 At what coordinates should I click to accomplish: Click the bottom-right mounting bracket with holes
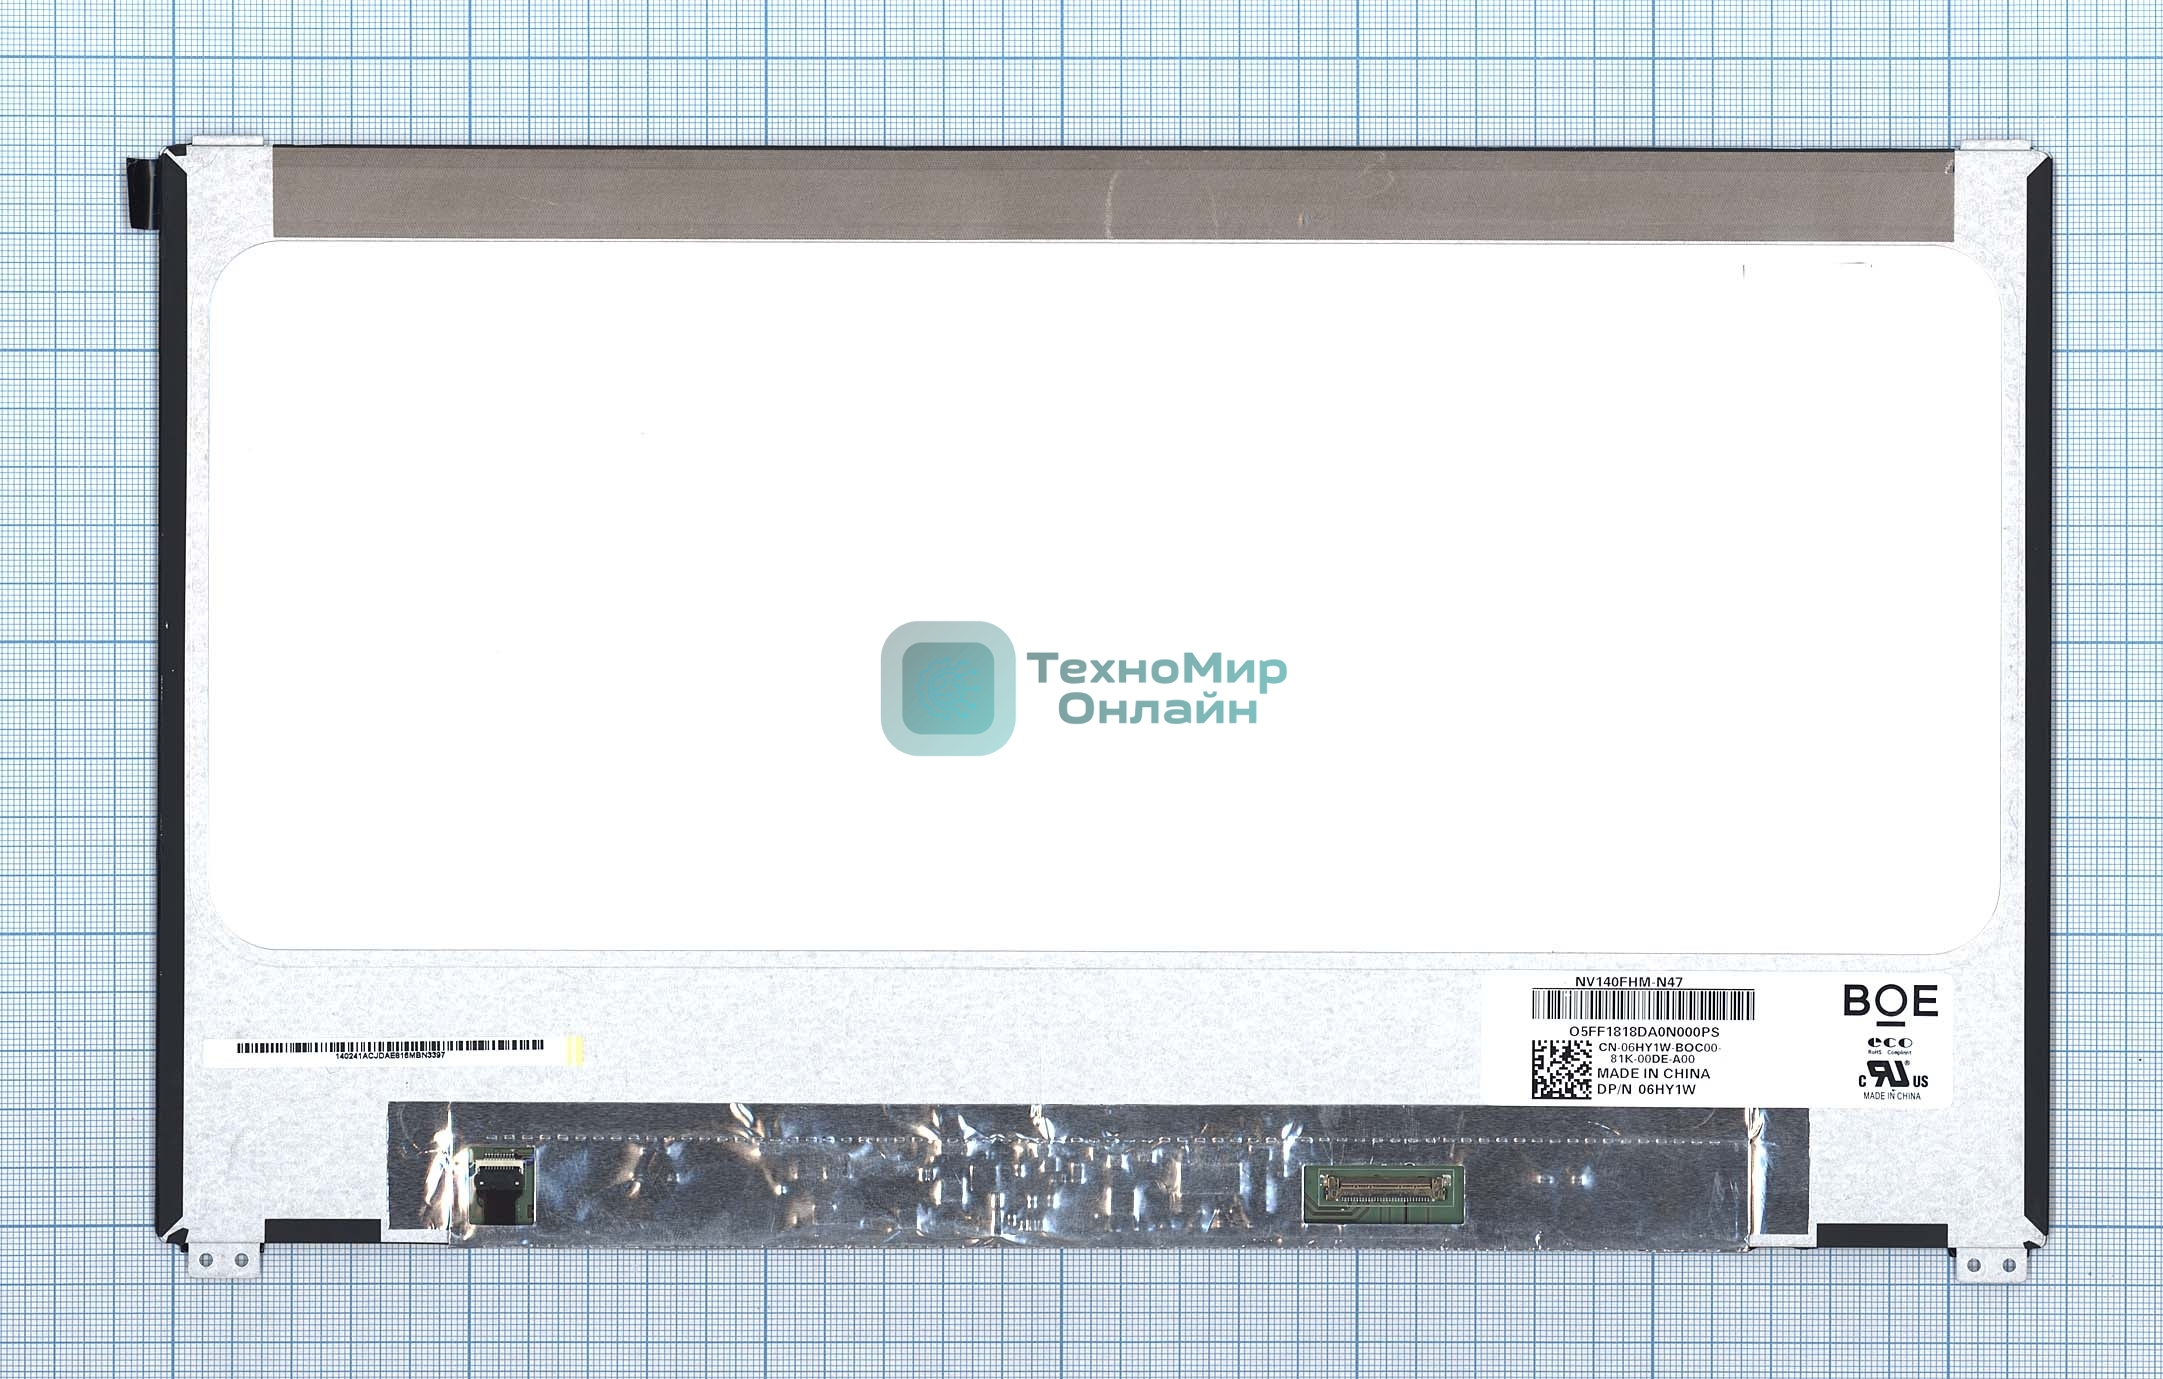tap(1990, 1265)
